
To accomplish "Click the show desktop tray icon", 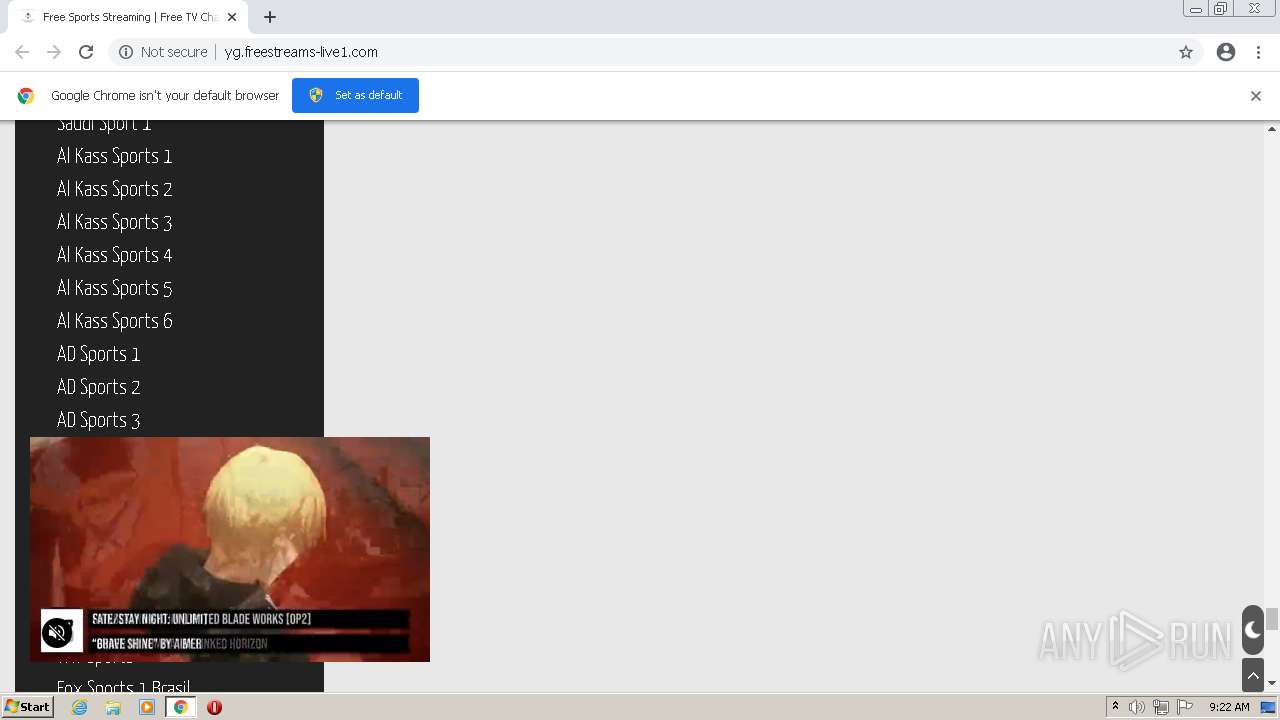I will coord(1268,707).
